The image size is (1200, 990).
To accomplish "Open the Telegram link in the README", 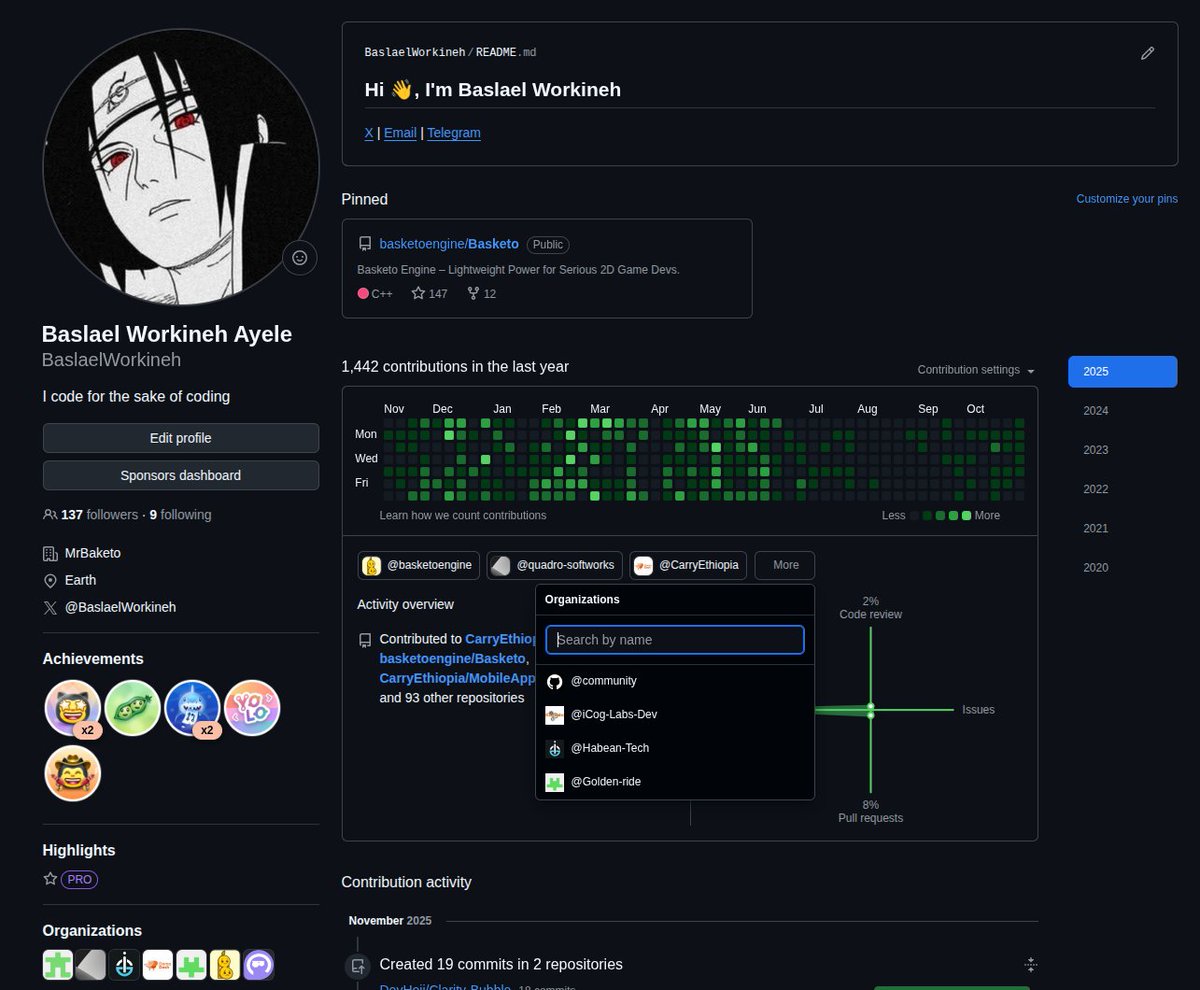I will tap(453, 132).
